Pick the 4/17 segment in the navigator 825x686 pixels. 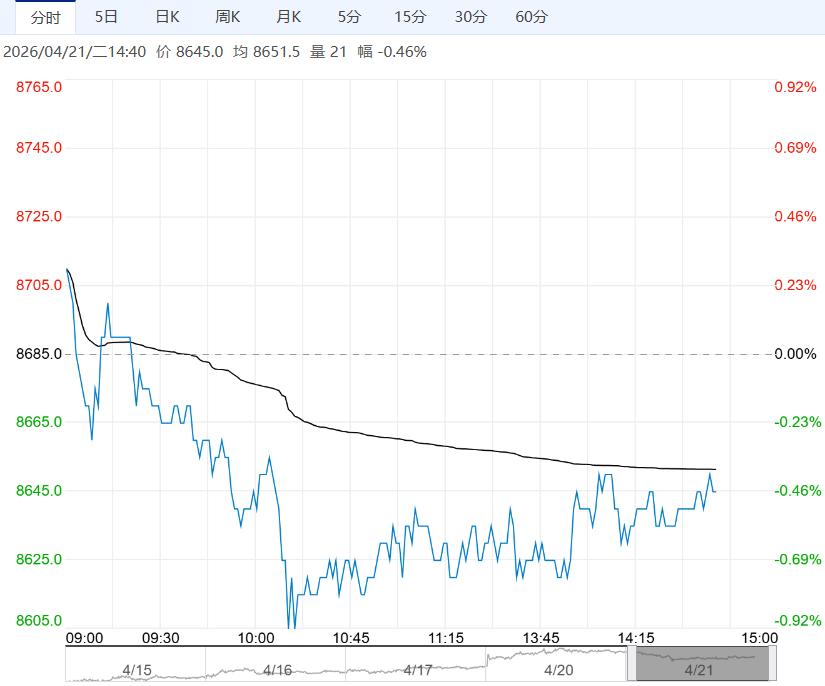pos(418,669)
